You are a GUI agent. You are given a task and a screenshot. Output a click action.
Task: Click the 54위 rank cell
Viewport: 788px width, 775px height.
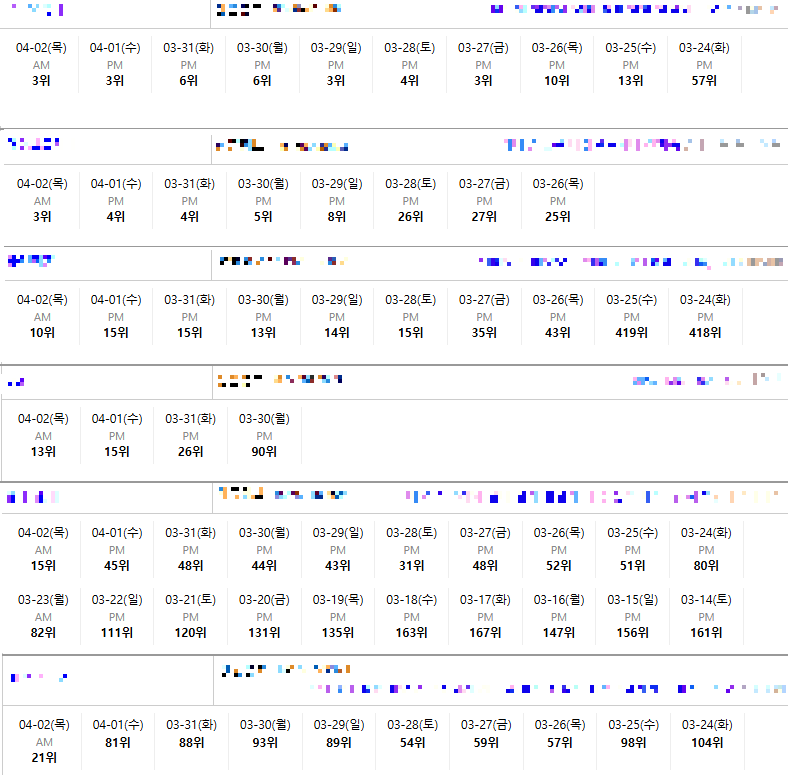pyautogui.click(x=413, y=743)
